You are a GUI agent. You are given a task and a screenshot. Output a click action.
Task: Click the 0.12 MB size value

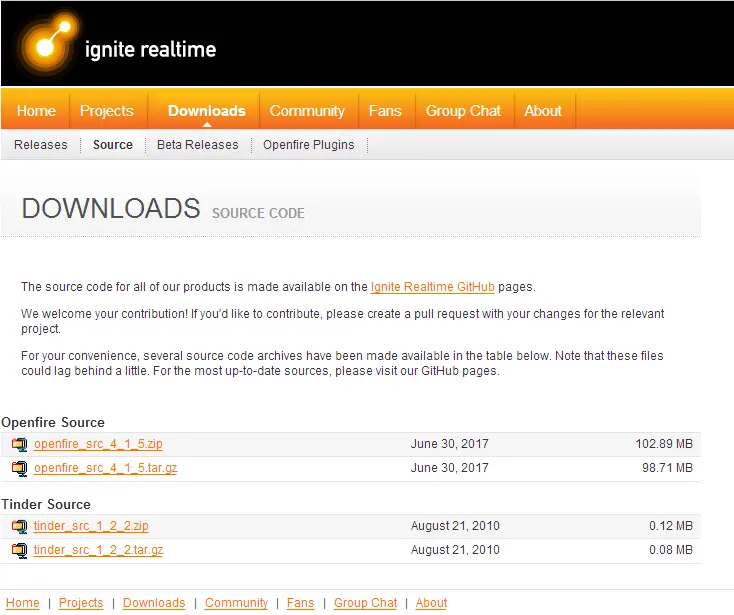(x=671, y=526)
